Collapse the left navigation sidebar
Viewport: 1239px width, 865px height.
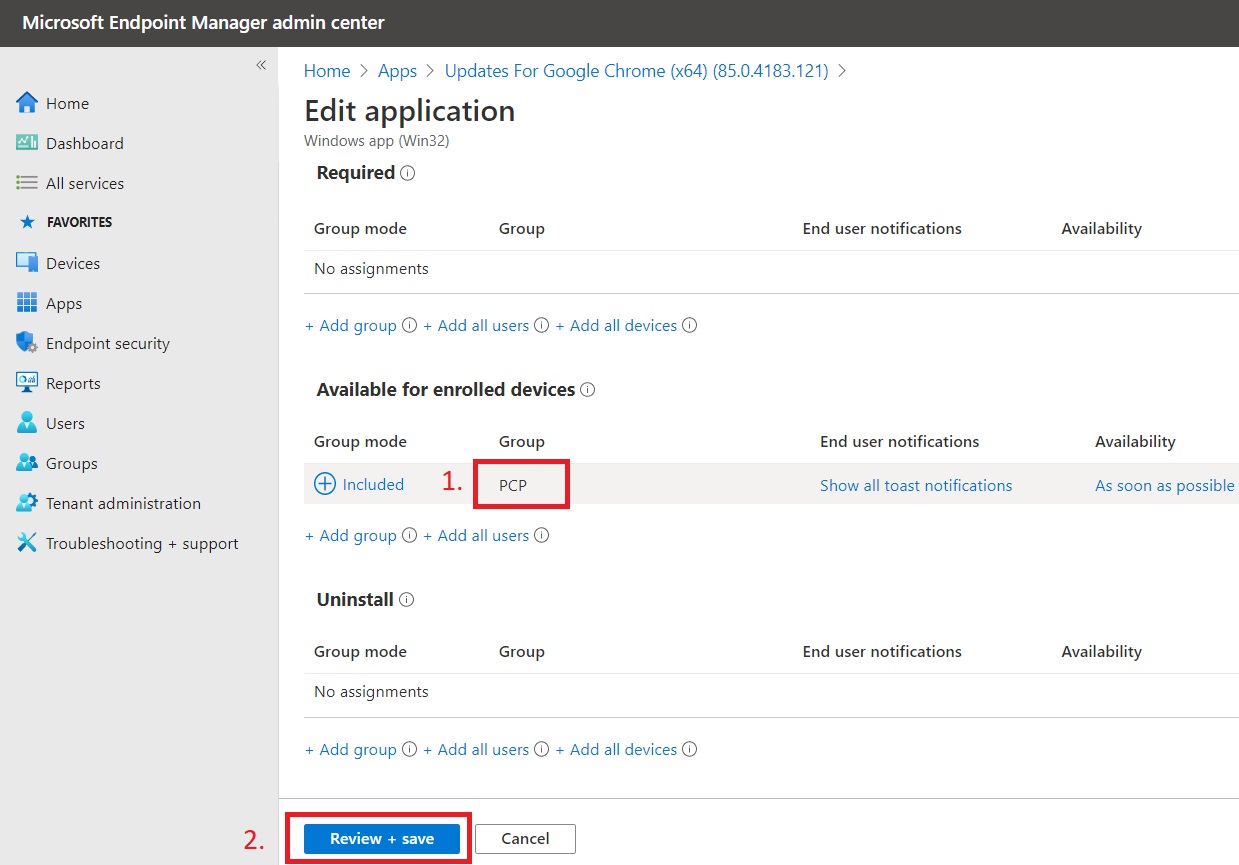pos(261,65)
